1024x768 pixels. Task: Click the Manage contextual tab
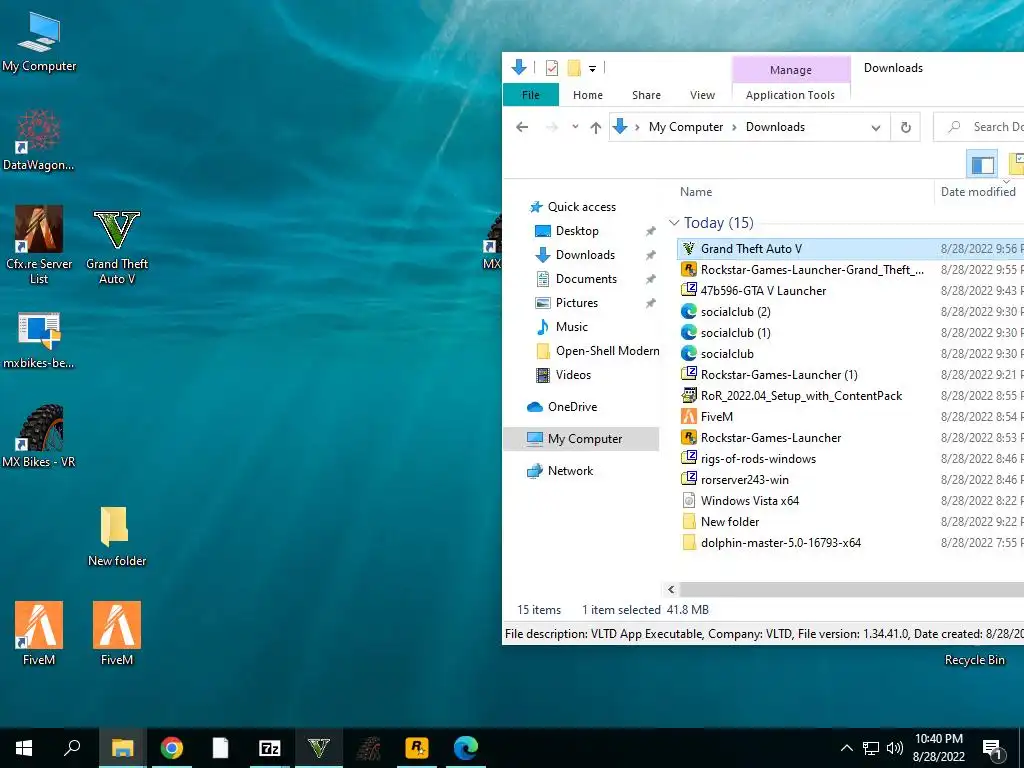(791, 70)
